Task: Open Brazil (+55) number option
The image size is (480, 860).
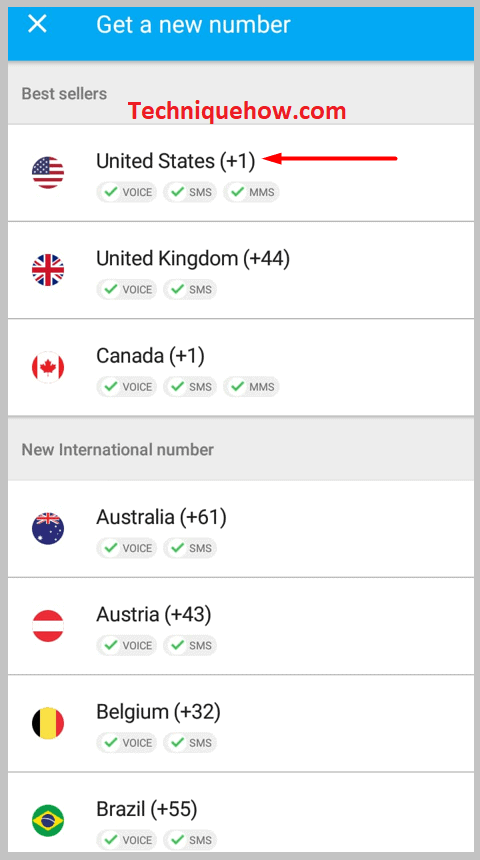Action: coord(241,813)
